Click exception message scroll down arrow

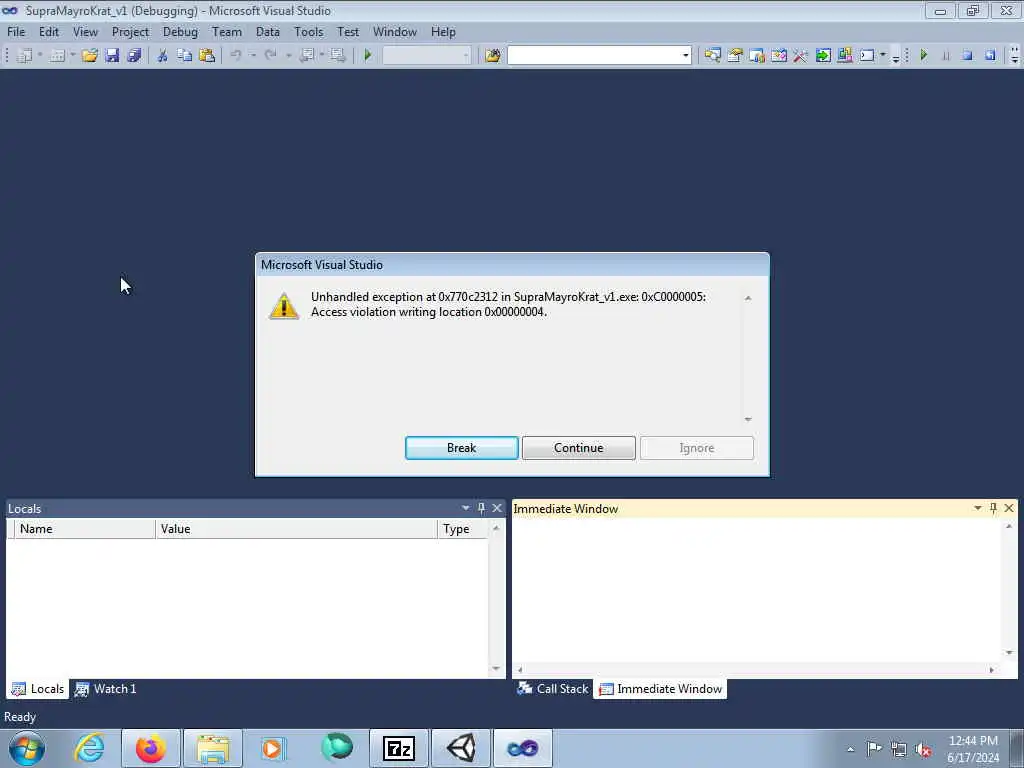[x=748, y=419]
